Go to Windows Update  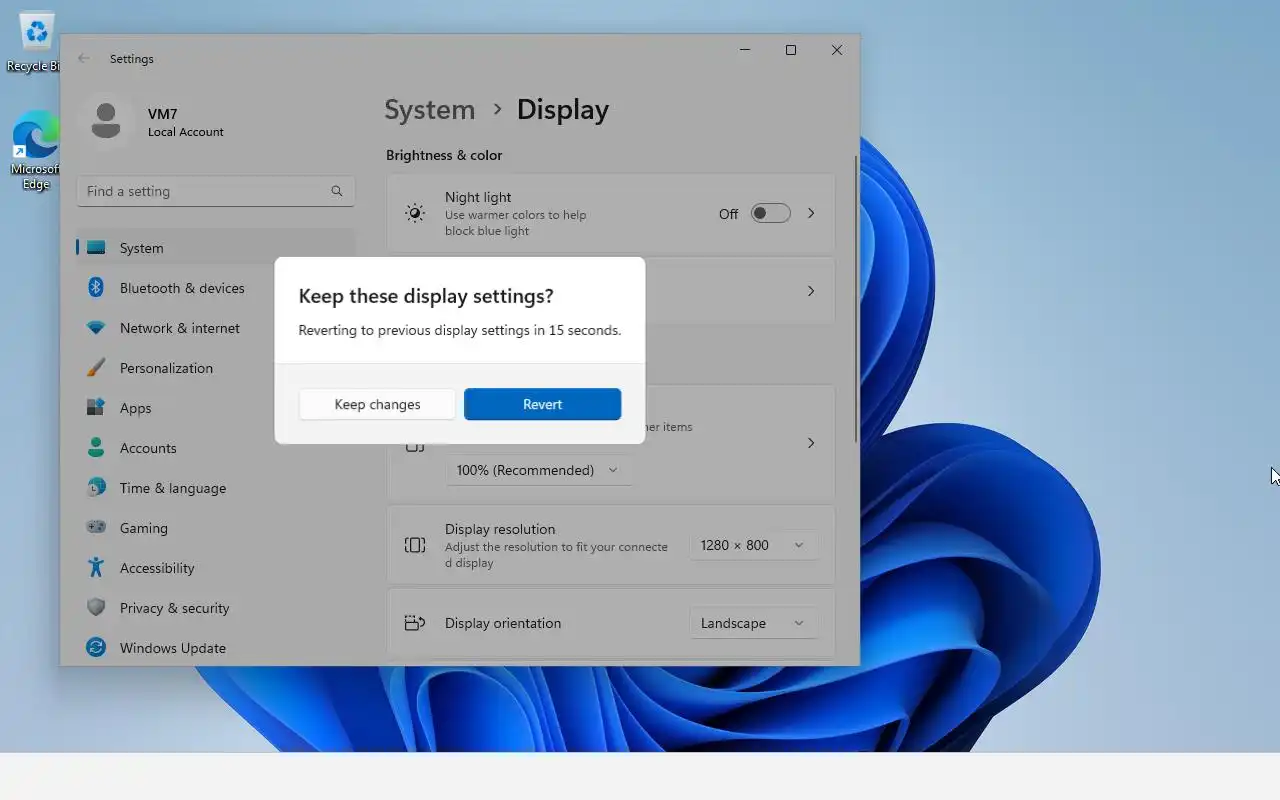coord(215,648)
